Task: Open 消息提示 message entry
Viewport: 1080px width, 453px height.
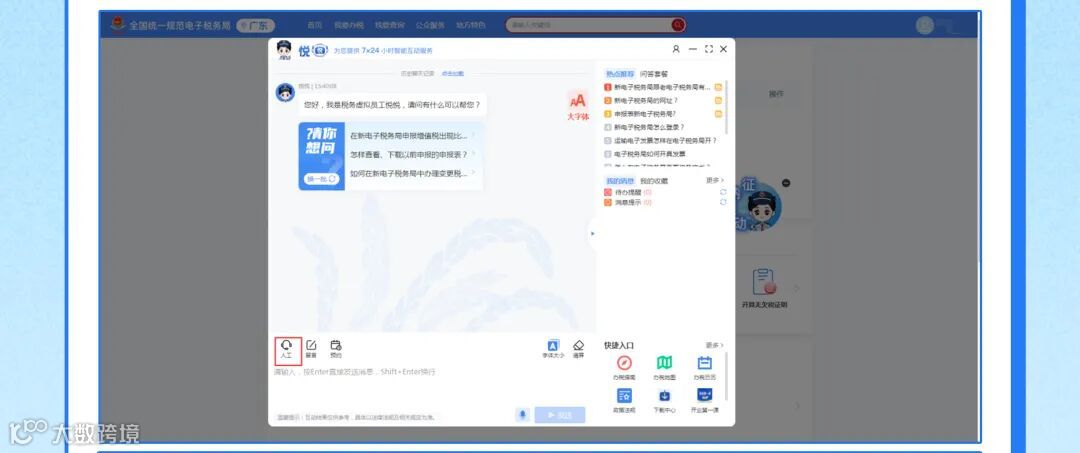Action: (628, 202)
